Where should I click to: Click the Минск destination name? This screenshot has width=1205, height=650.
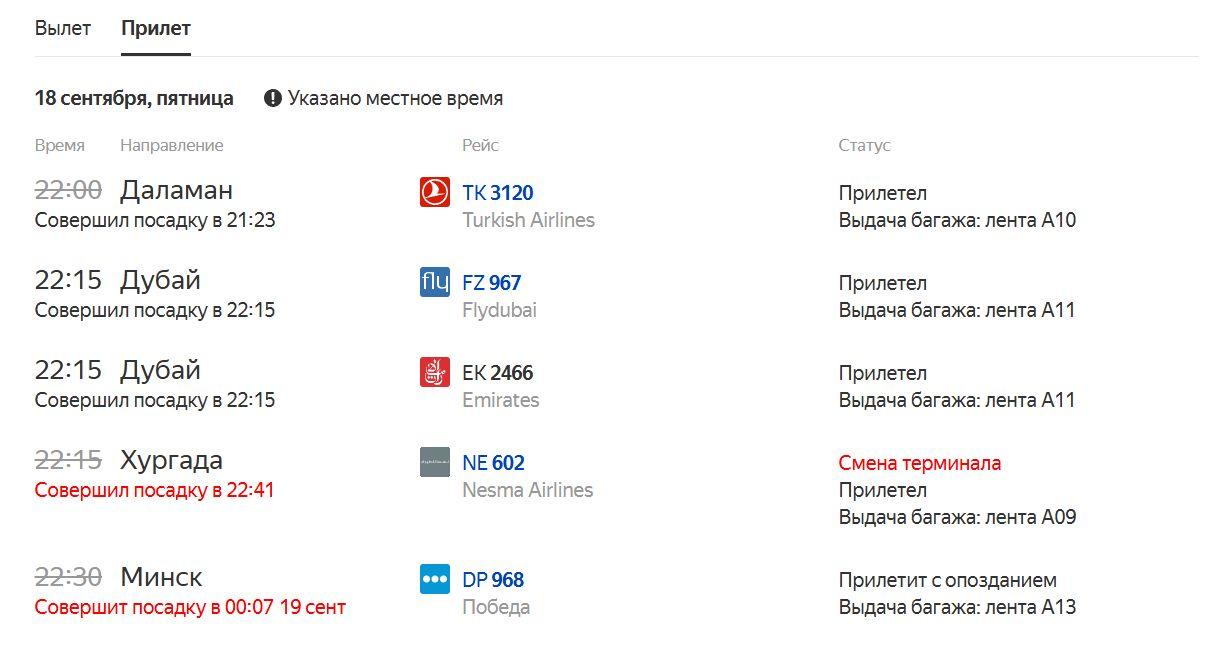[161, 577]
